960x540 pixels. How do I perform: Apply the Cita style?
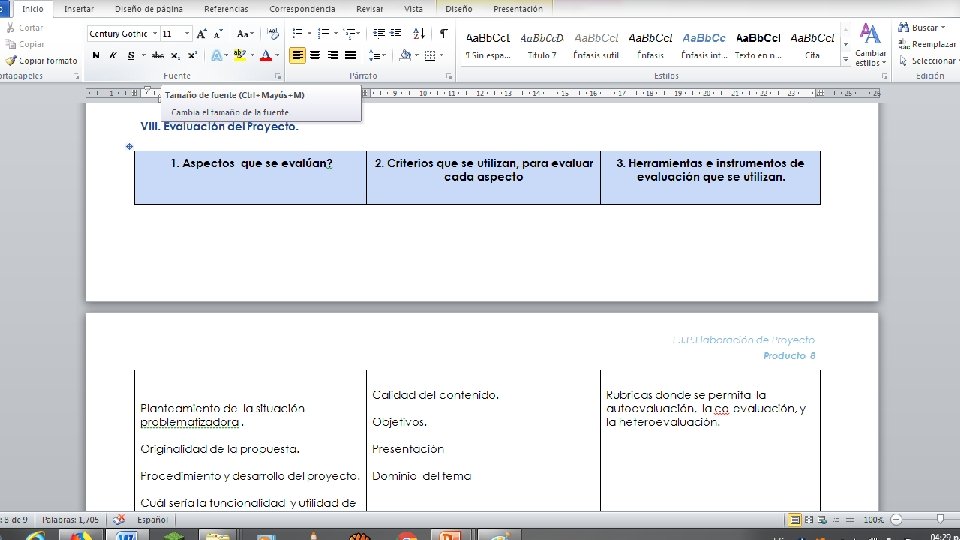click(812, 45)
